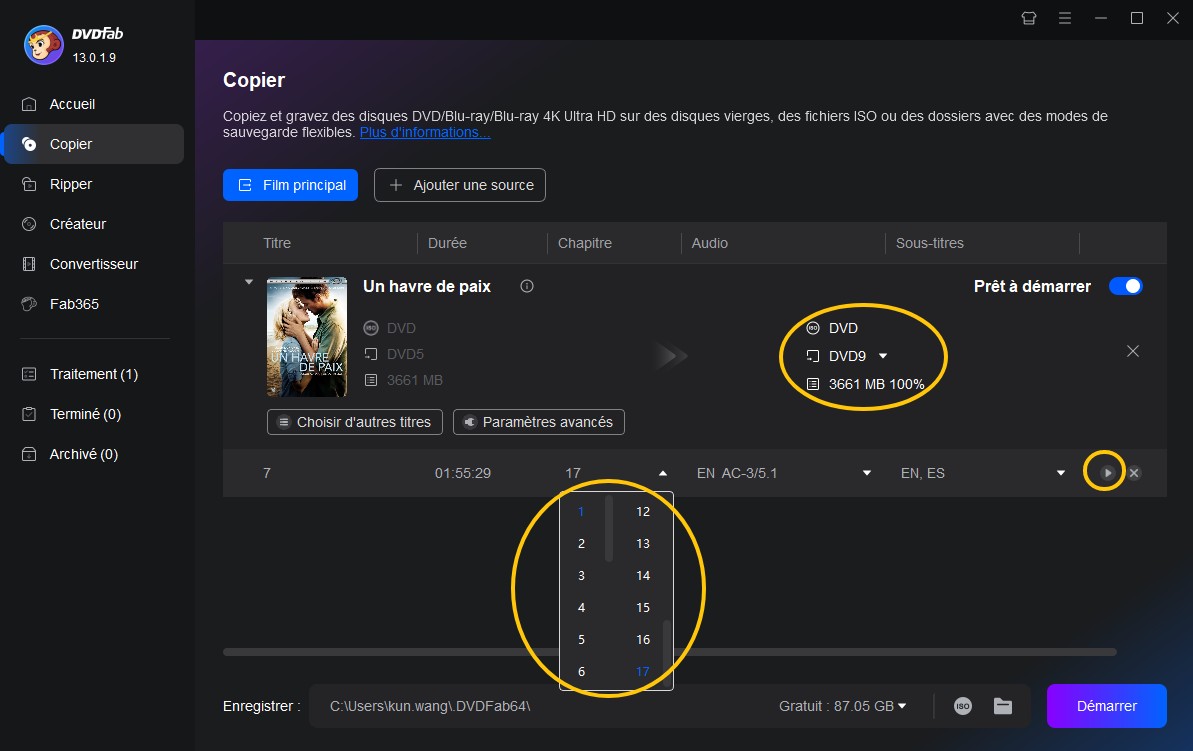Image resolution: width=1193 pixels, height=751 pixels.
Task: Choose ISO output with the ISO icon
Action: coord(962,706)
